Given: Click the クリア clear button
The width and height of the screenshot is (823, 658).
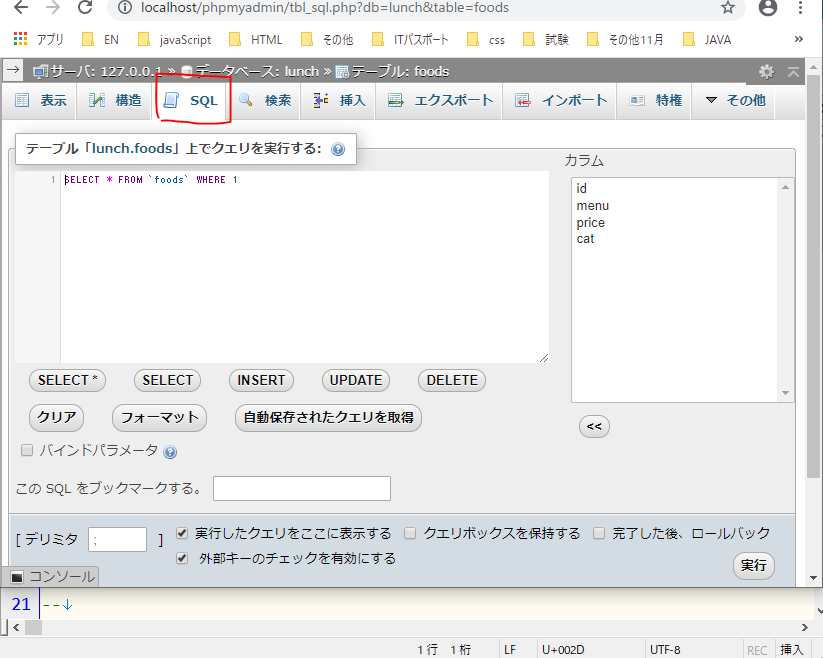Looking at the screenshot, I should click(56, 418).
